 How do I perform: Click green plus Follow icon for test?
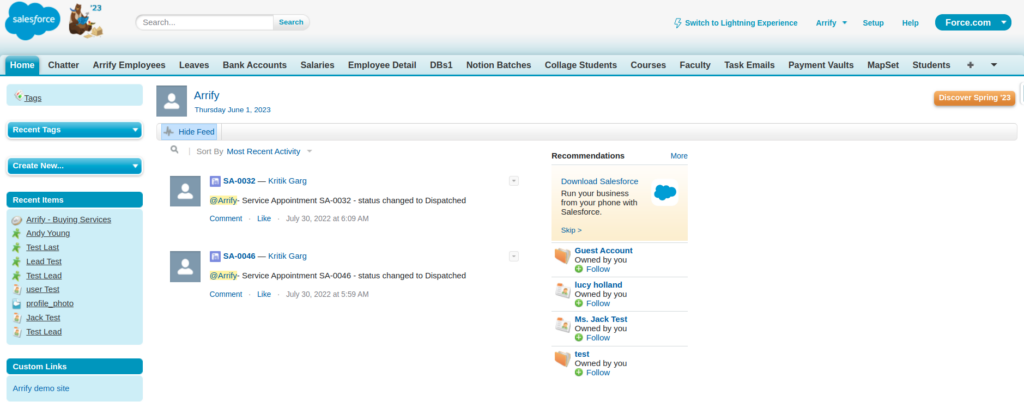pos(579,373)
